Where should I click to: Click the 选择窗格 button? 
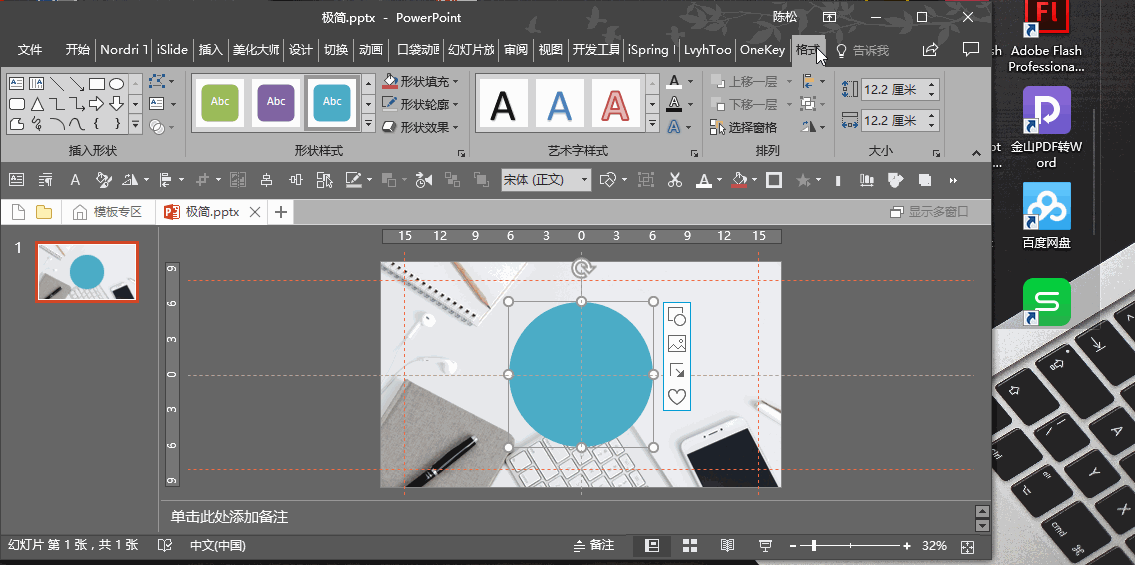coord(743,127)
